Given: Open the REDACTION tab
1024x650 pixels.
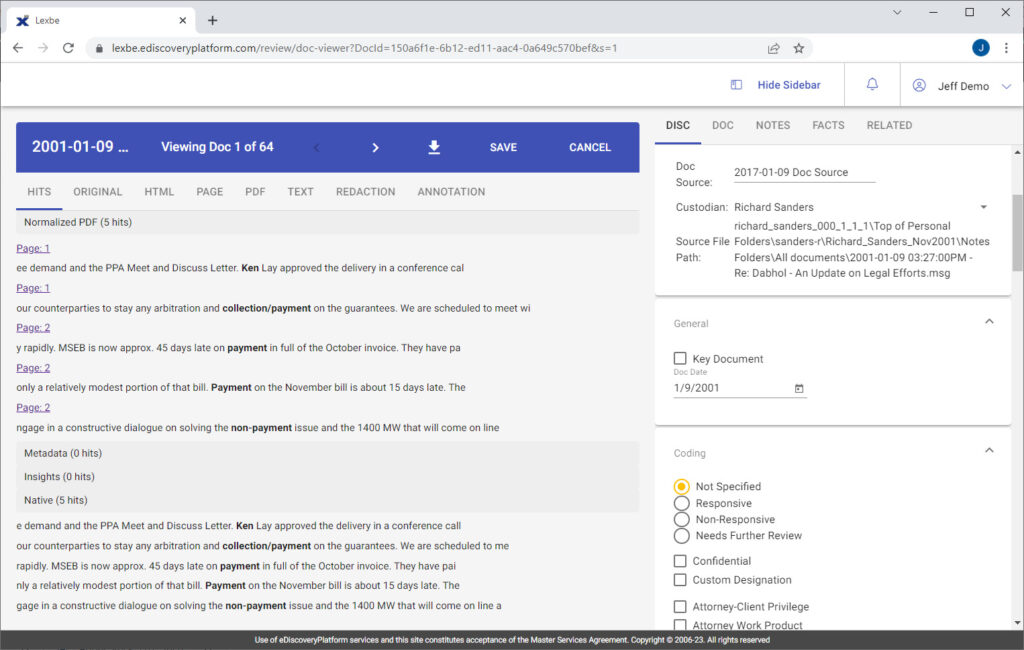Looking at the screenshot, I should pyautogui.click(x=365, y=192).
